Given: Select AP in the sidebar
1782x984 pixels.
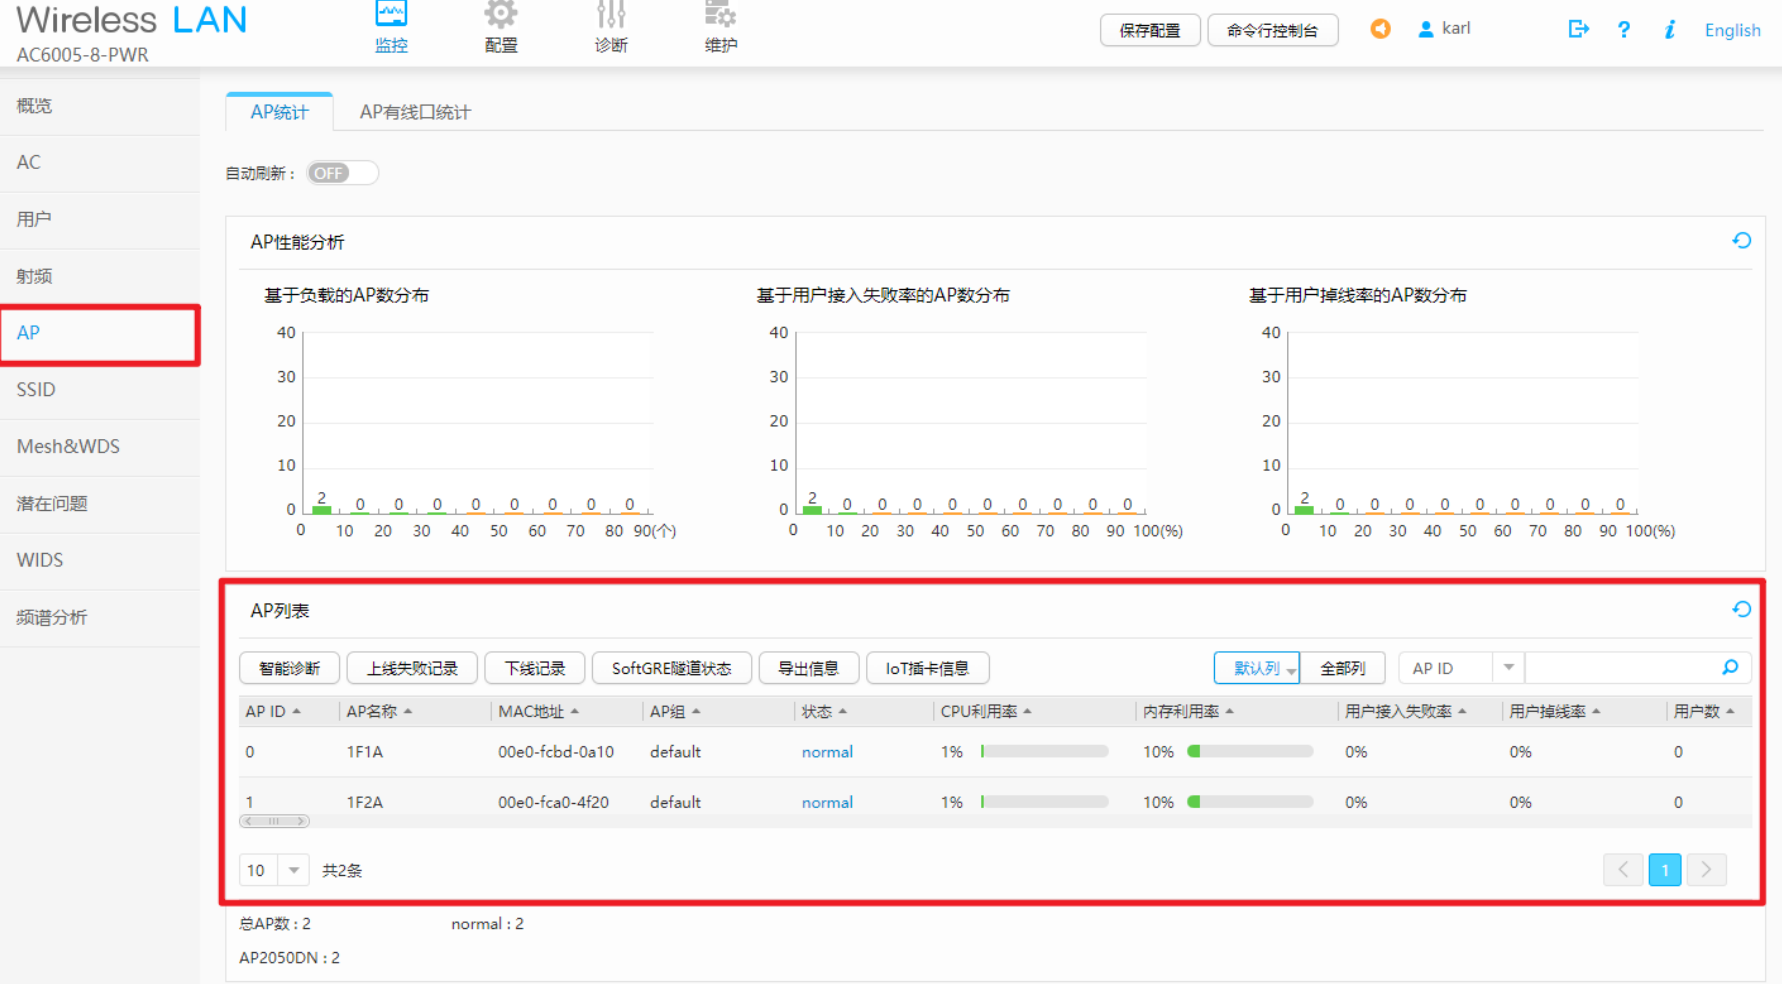Looking at the screenshot, I should [100, 334].
